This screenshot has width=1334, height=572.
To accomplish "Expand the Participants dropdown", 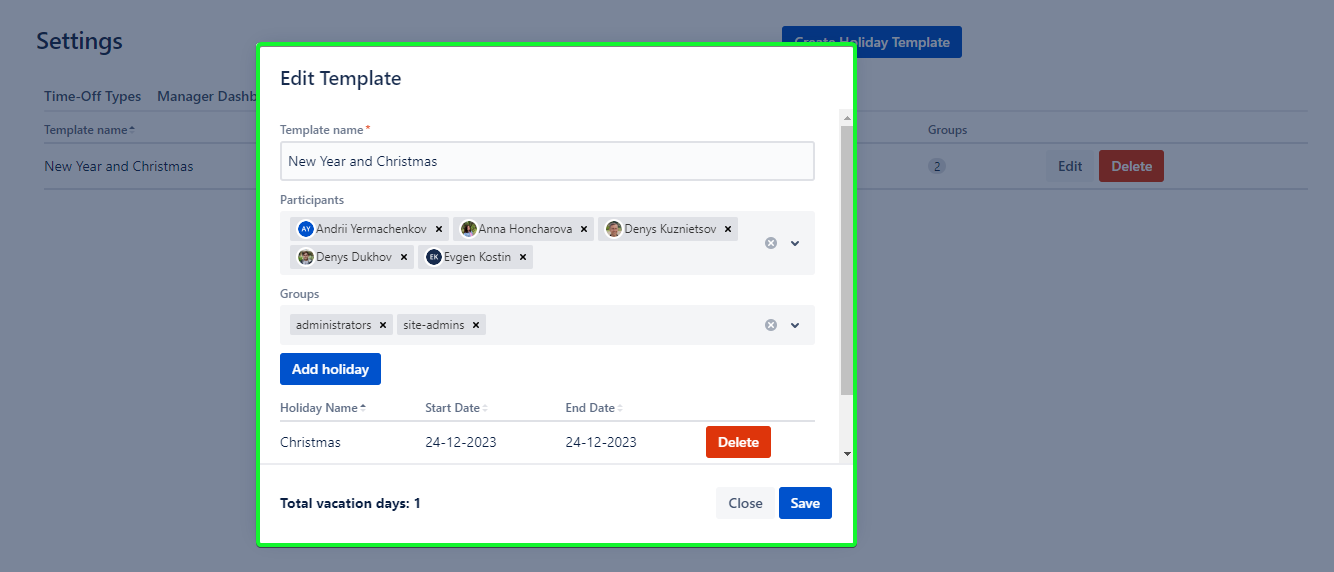I will tap(795, 243).
